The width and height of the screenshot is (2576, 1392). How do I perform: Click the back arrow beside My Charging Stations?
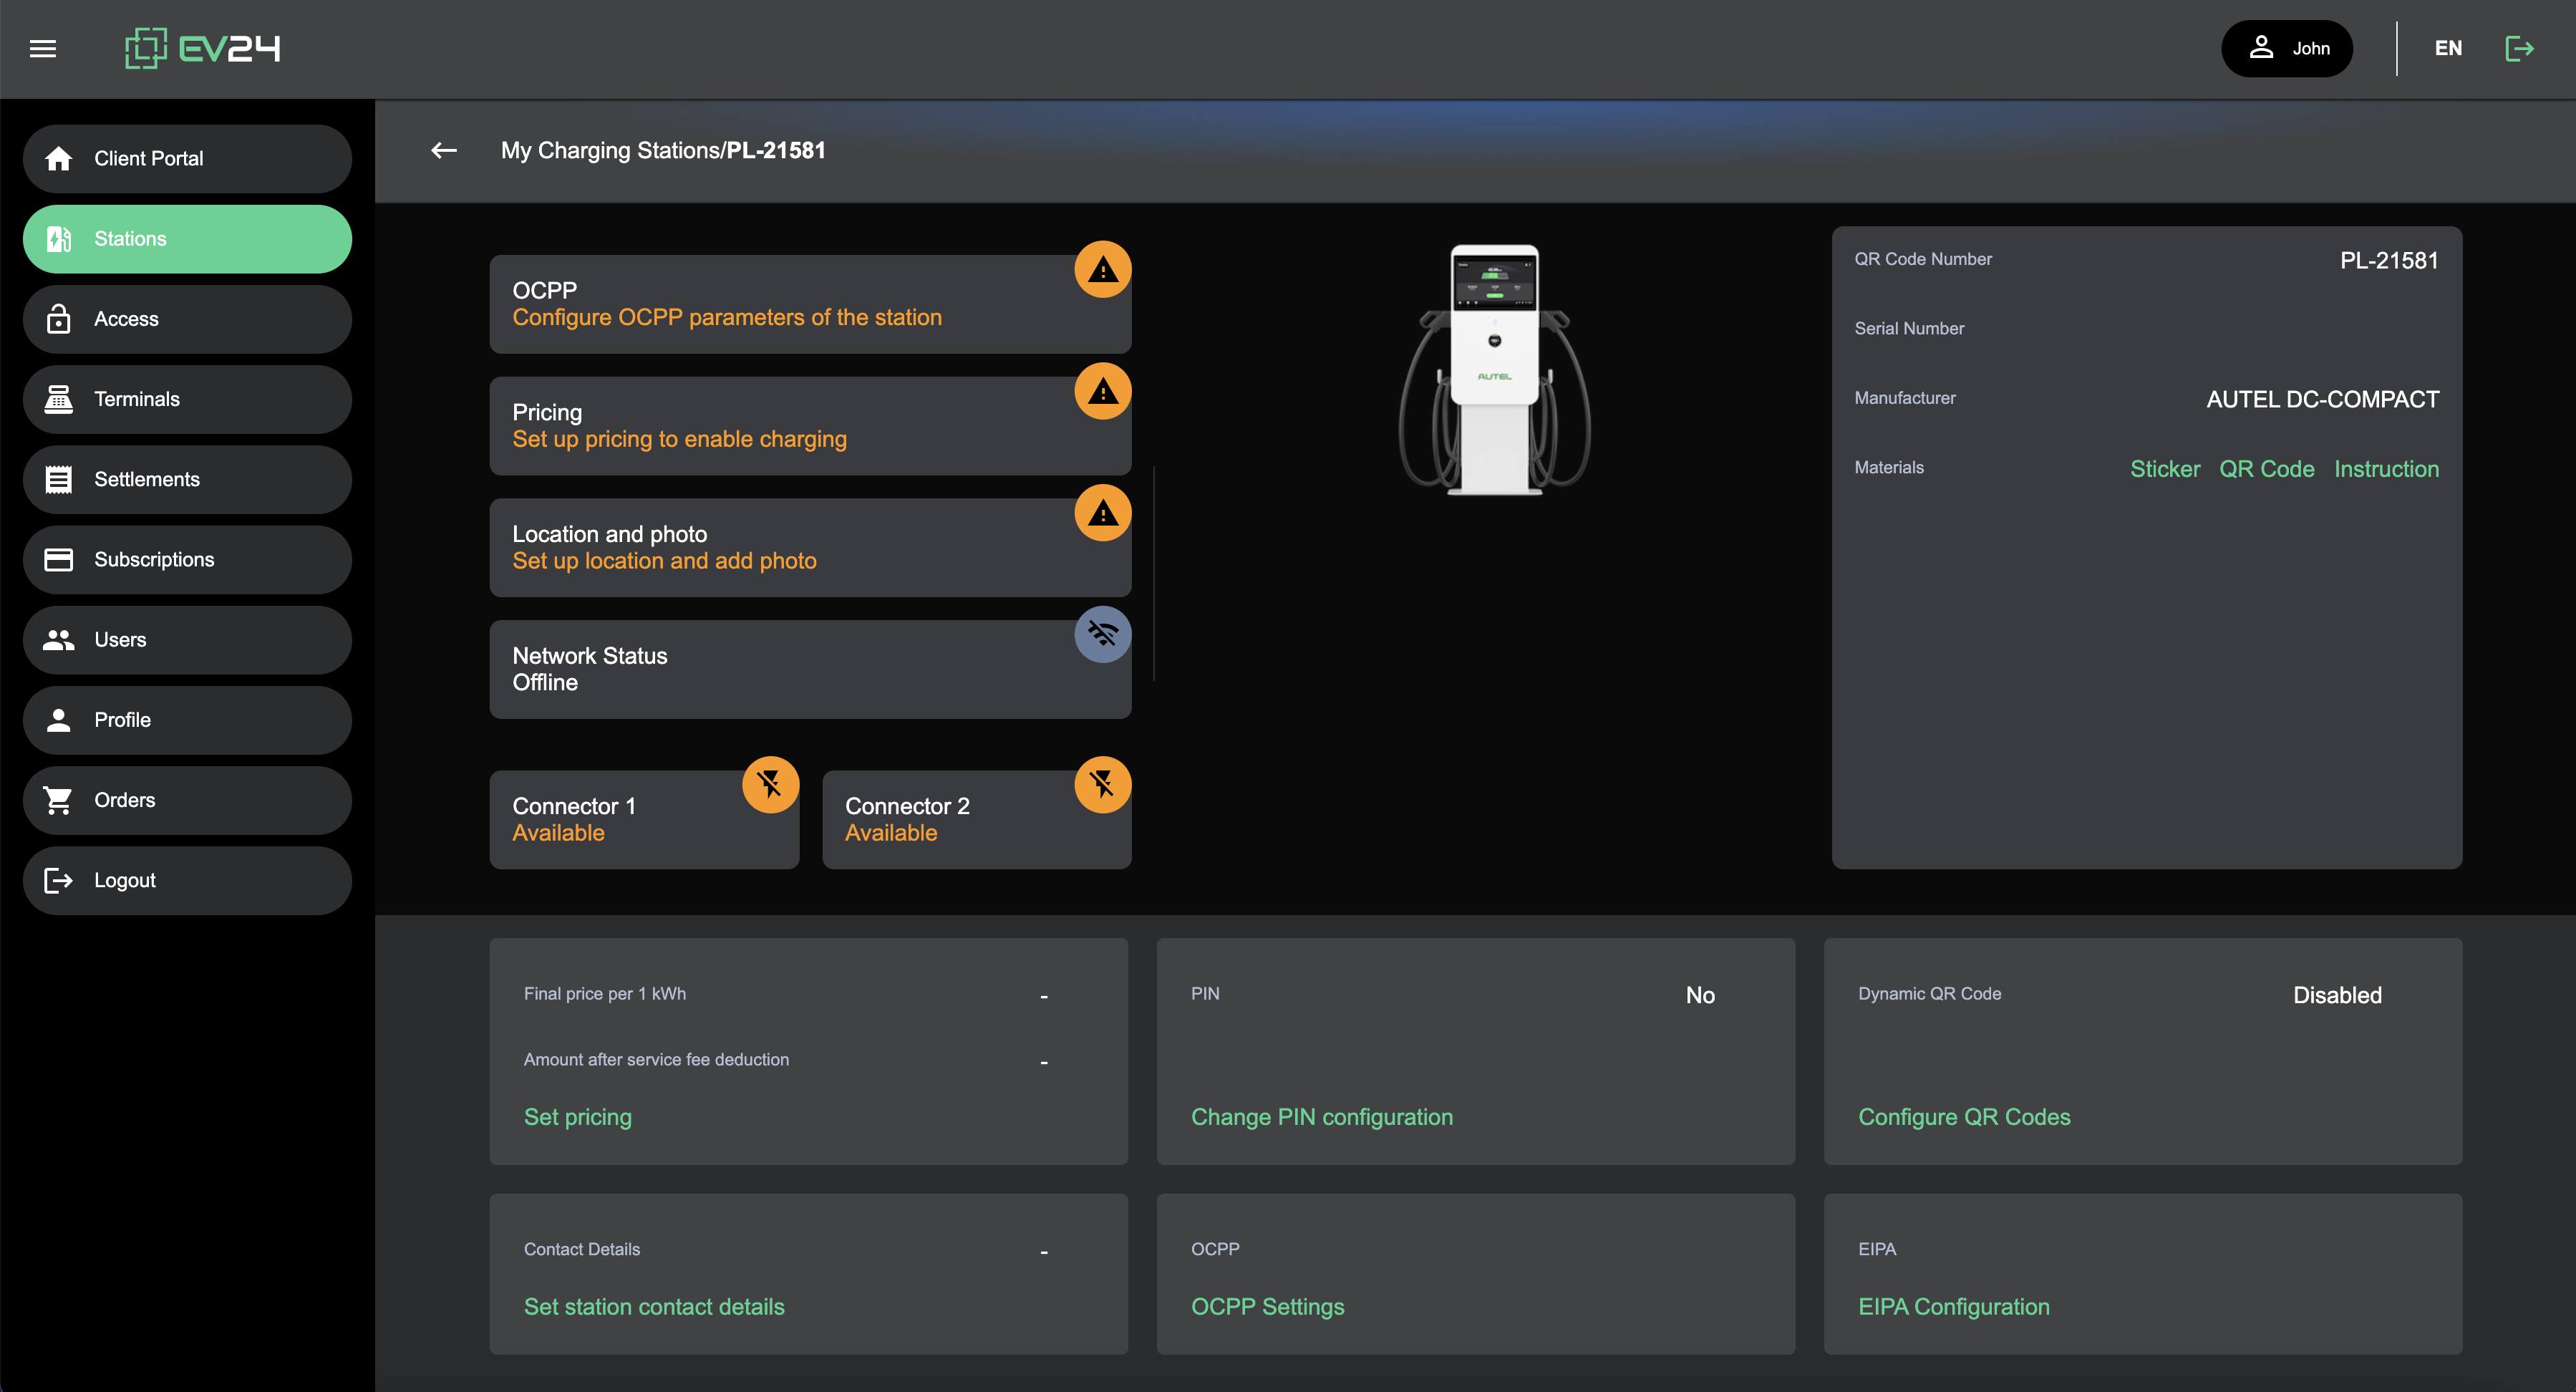[444, 150]
